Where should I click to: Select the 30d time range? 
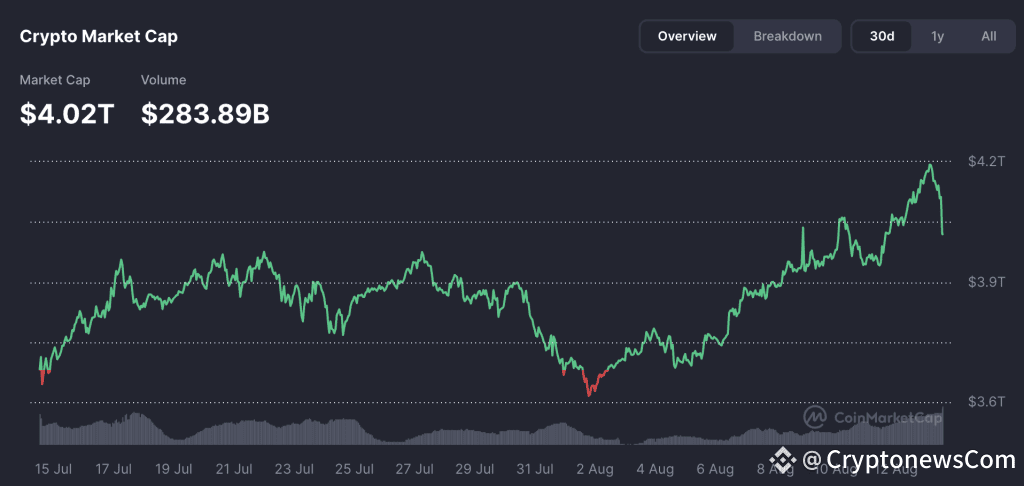[x=882, y=37]
